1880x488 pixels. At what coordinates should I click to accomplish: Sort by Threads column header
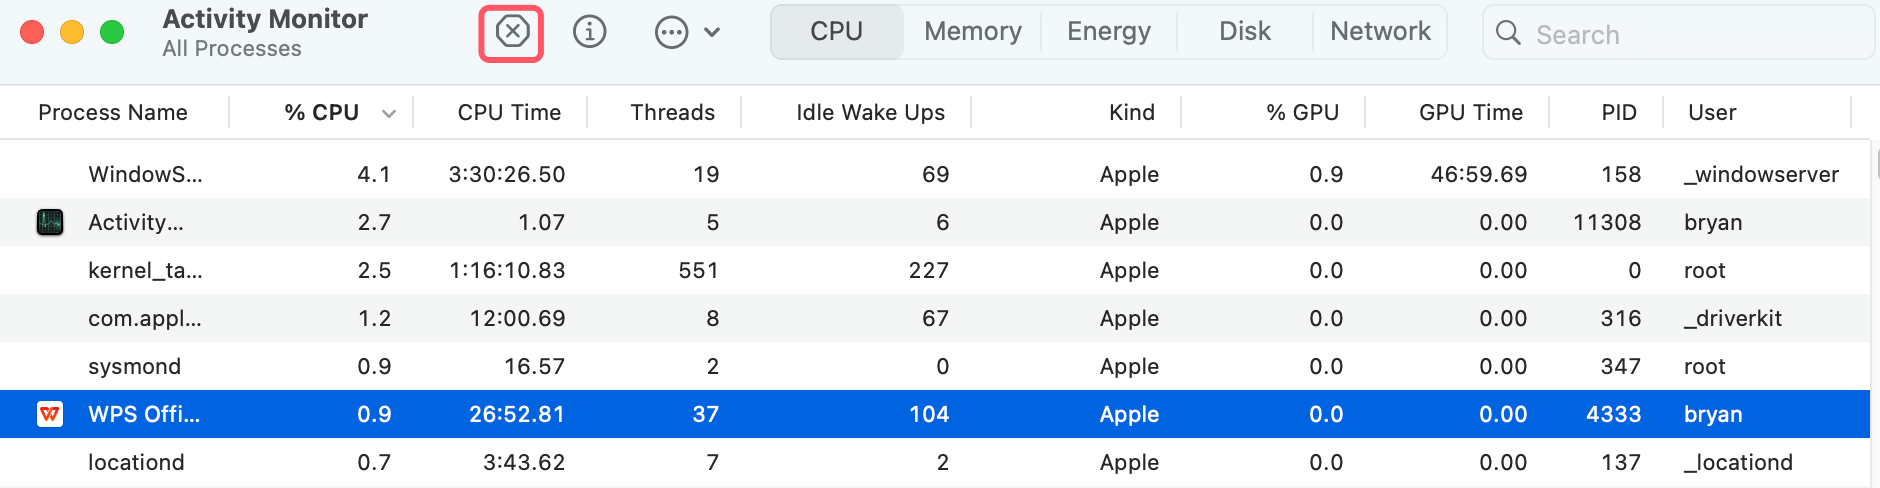click(672, 113)
